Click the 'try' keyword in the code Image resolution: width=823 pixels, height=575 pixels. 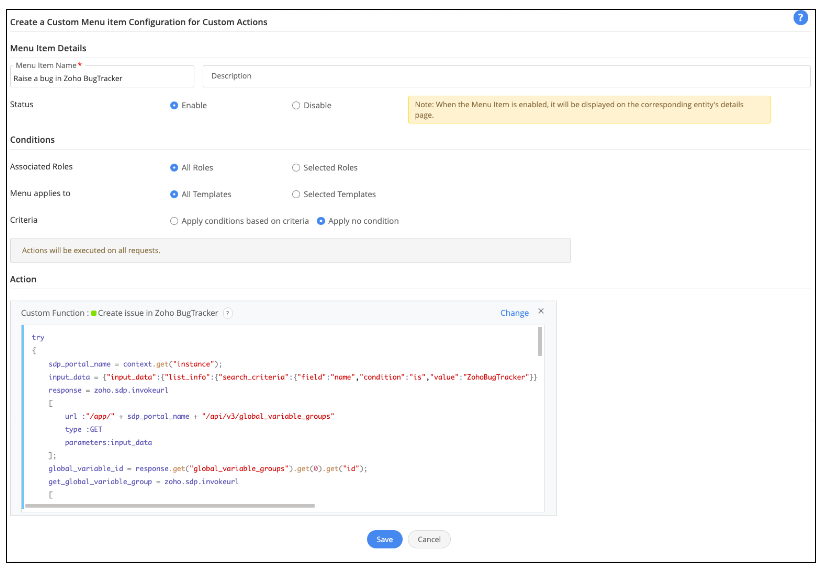pos(38,337)
